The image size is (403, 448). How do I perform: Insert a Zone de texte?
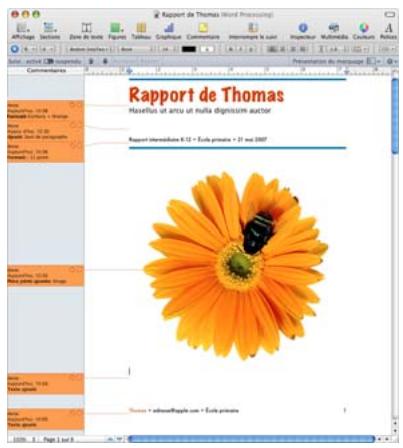[x=86, y=28]
